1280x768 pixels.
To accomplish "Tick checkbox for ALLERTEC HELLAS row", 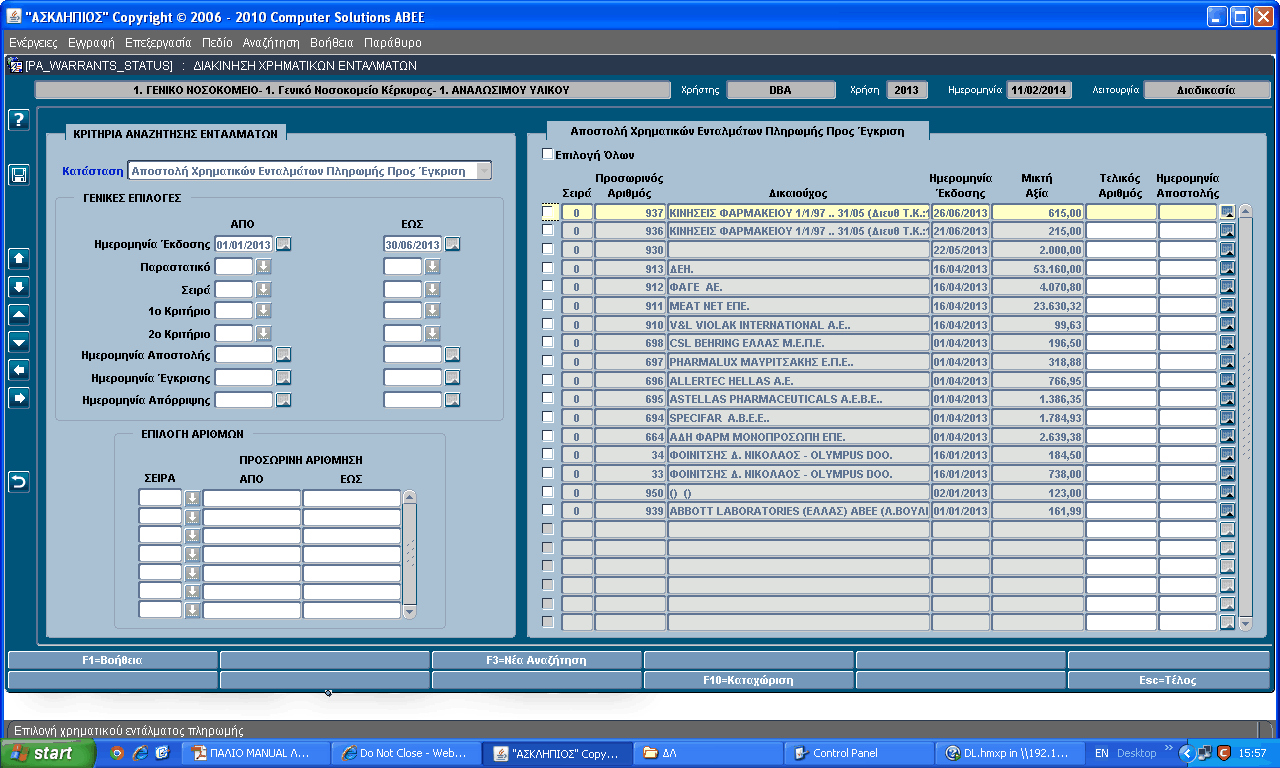I will (x=548, y=380).
